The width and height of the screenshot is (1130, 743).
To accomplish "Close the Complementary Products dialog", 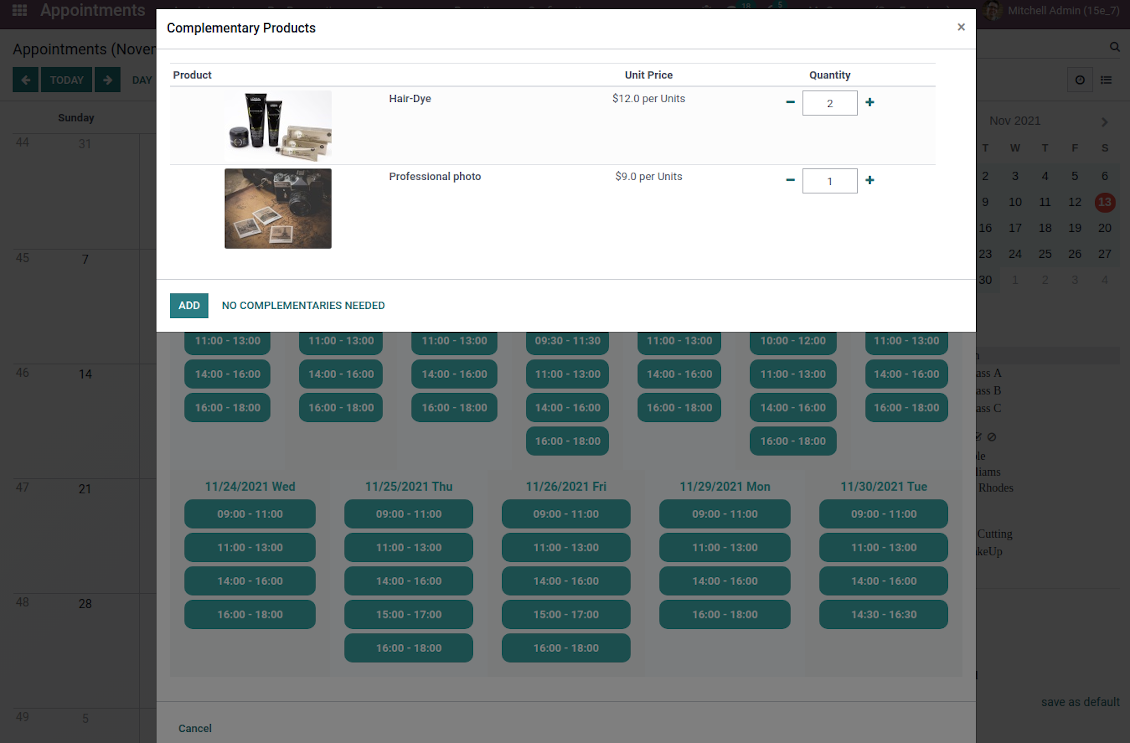I will pyautogui.click(x=961, y=27).
